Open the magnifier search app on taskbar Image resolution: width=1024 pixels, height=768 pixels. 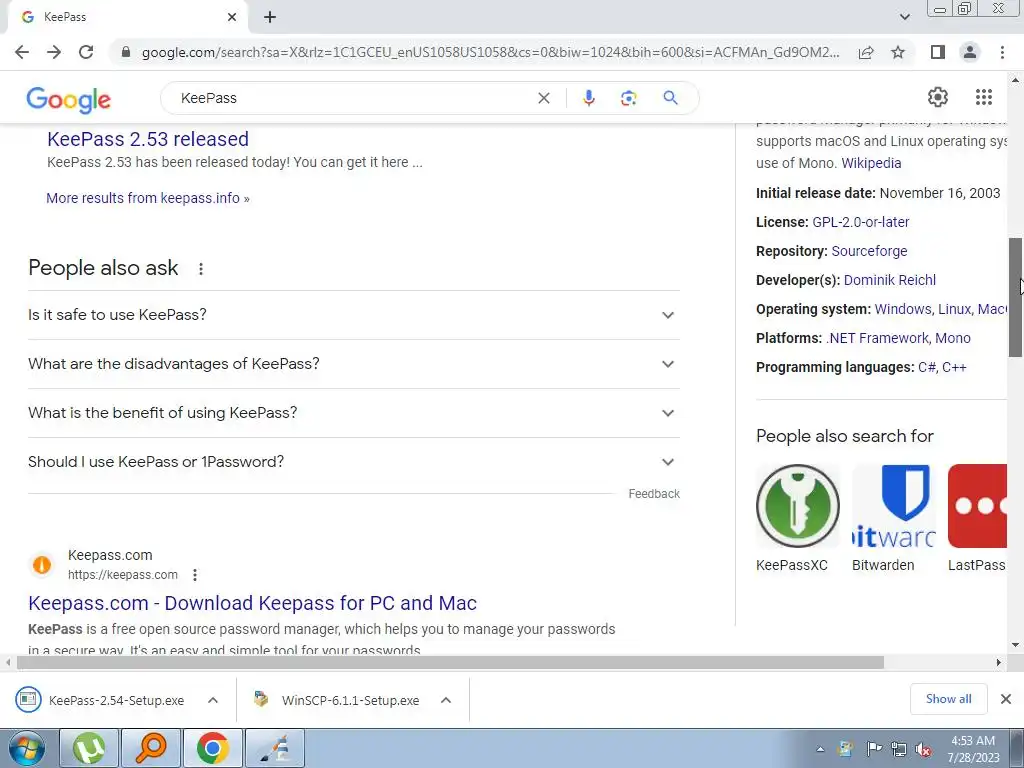coord(150,748)
